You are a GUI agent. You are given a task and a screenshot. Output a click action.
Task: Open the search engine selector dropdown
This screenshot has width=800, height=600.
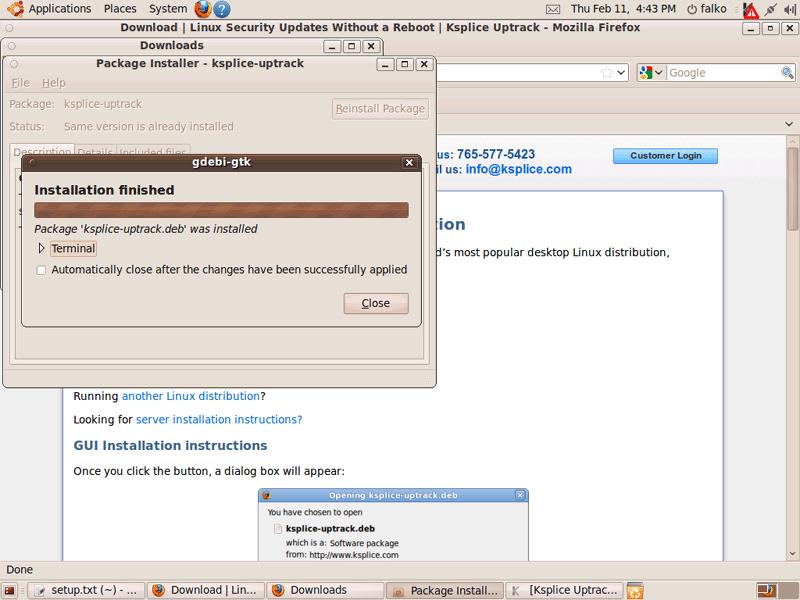tap(651, 73)
